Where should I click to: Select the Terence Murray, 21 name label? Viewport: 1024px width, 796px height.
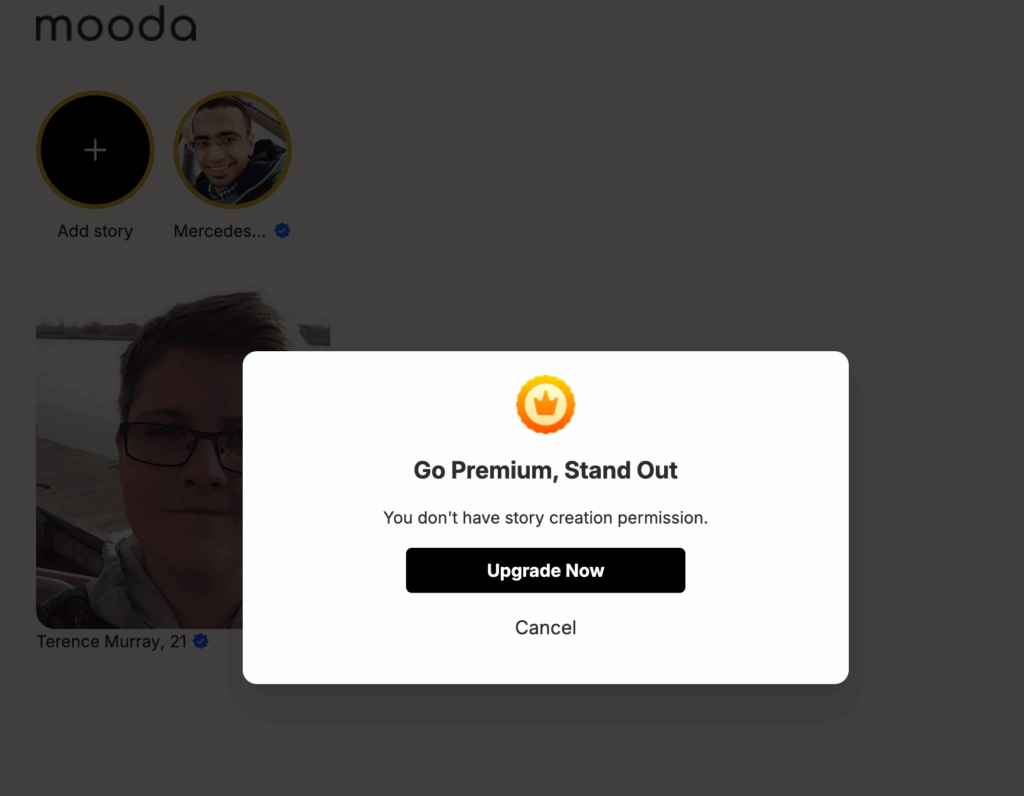(x=112, y=641)
